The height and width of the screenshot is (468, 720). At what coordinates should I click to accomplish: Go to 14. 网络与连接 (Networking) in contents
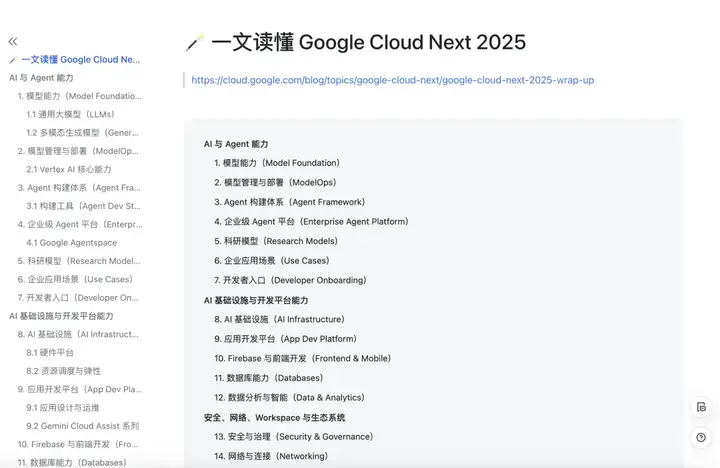pyautogui.click(x=271, y=456)
